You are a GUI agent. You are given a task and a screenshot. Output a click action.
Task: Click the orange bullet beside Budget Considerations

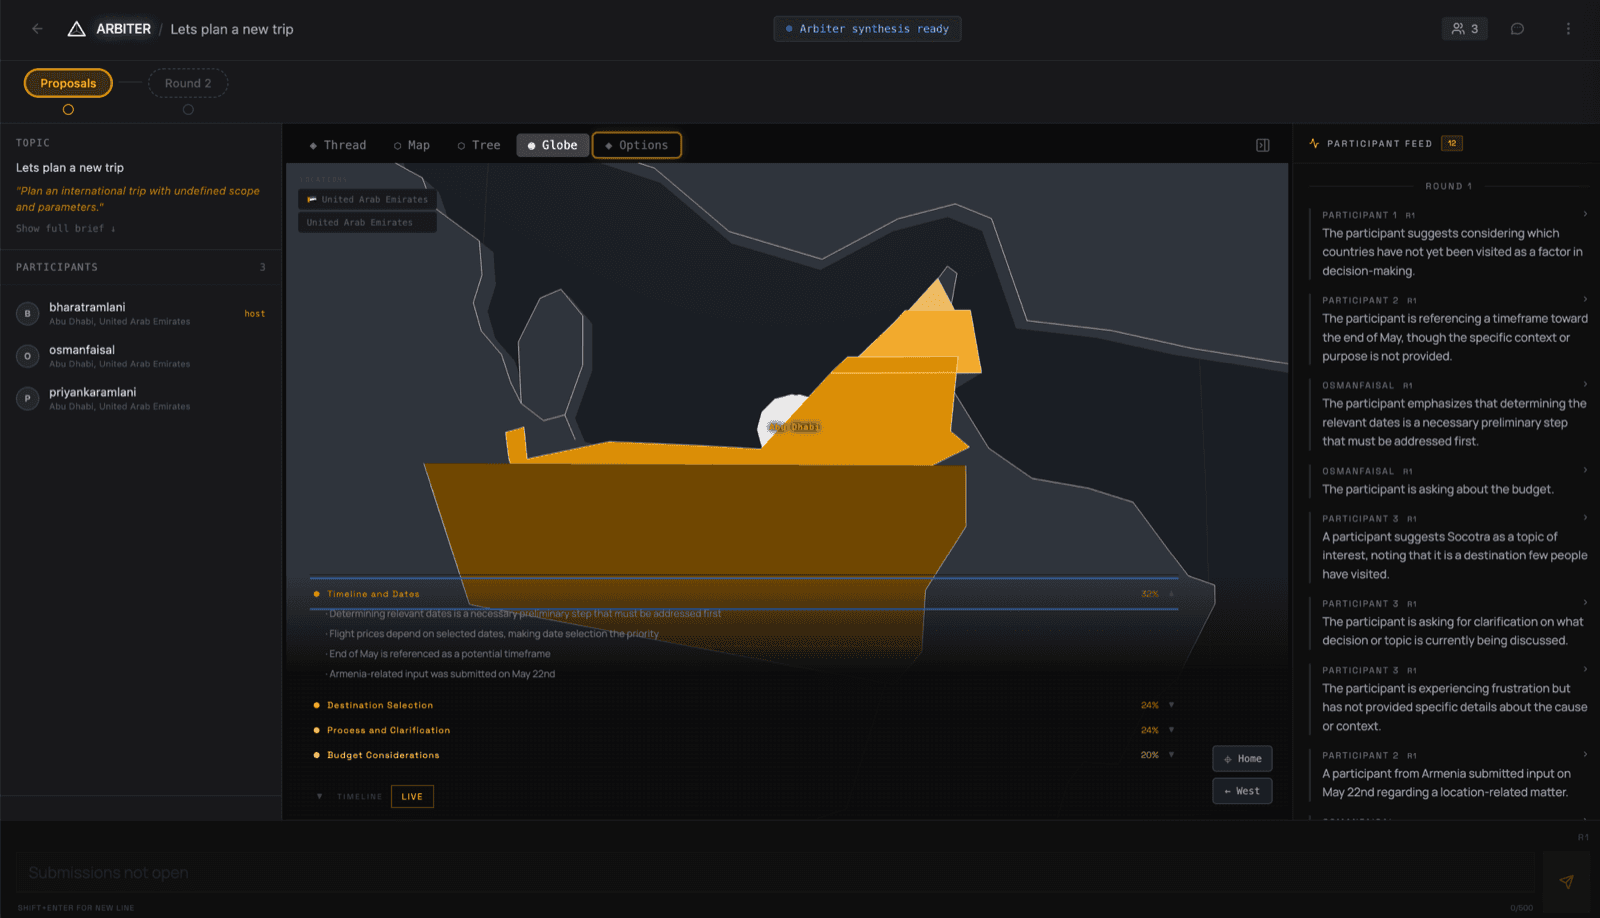[x=316, y=755]
